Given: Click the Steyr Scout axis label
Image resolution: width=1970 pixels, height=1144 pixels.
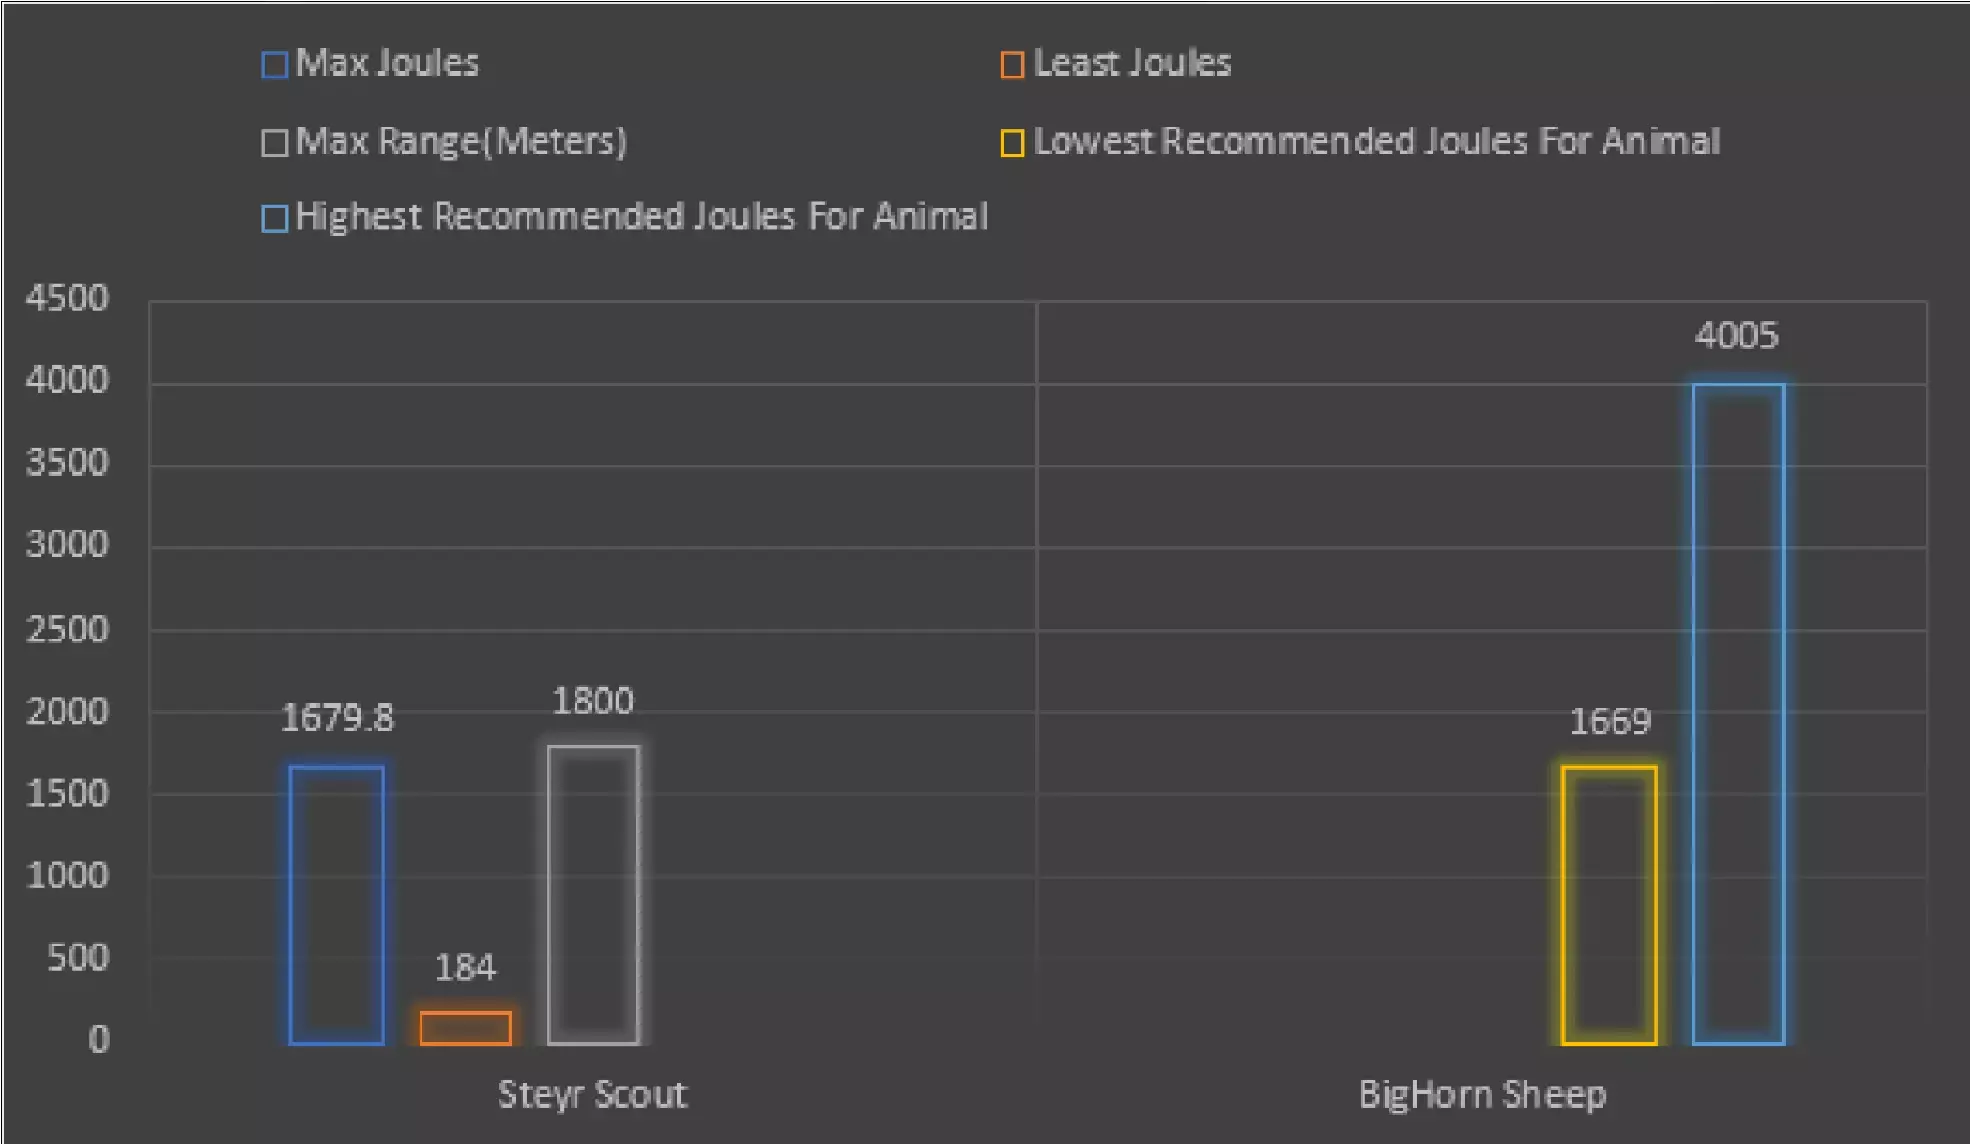Looking at the screenshot, I should pos(592,1094).
